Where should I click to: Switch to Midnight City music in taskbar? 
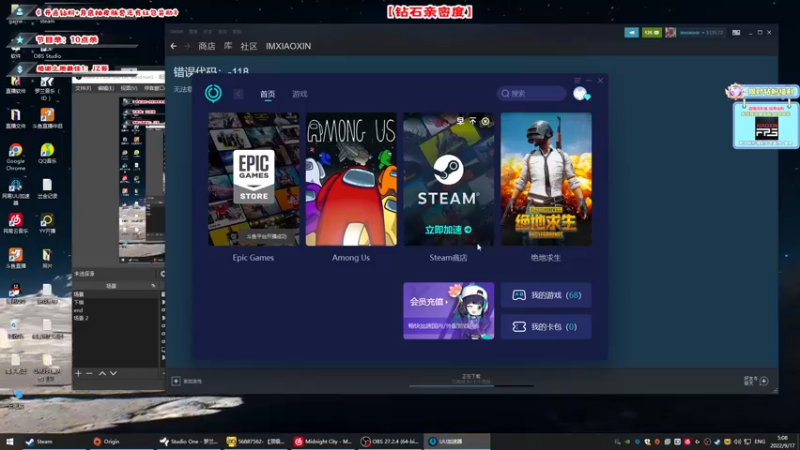(x=323, y=441)
